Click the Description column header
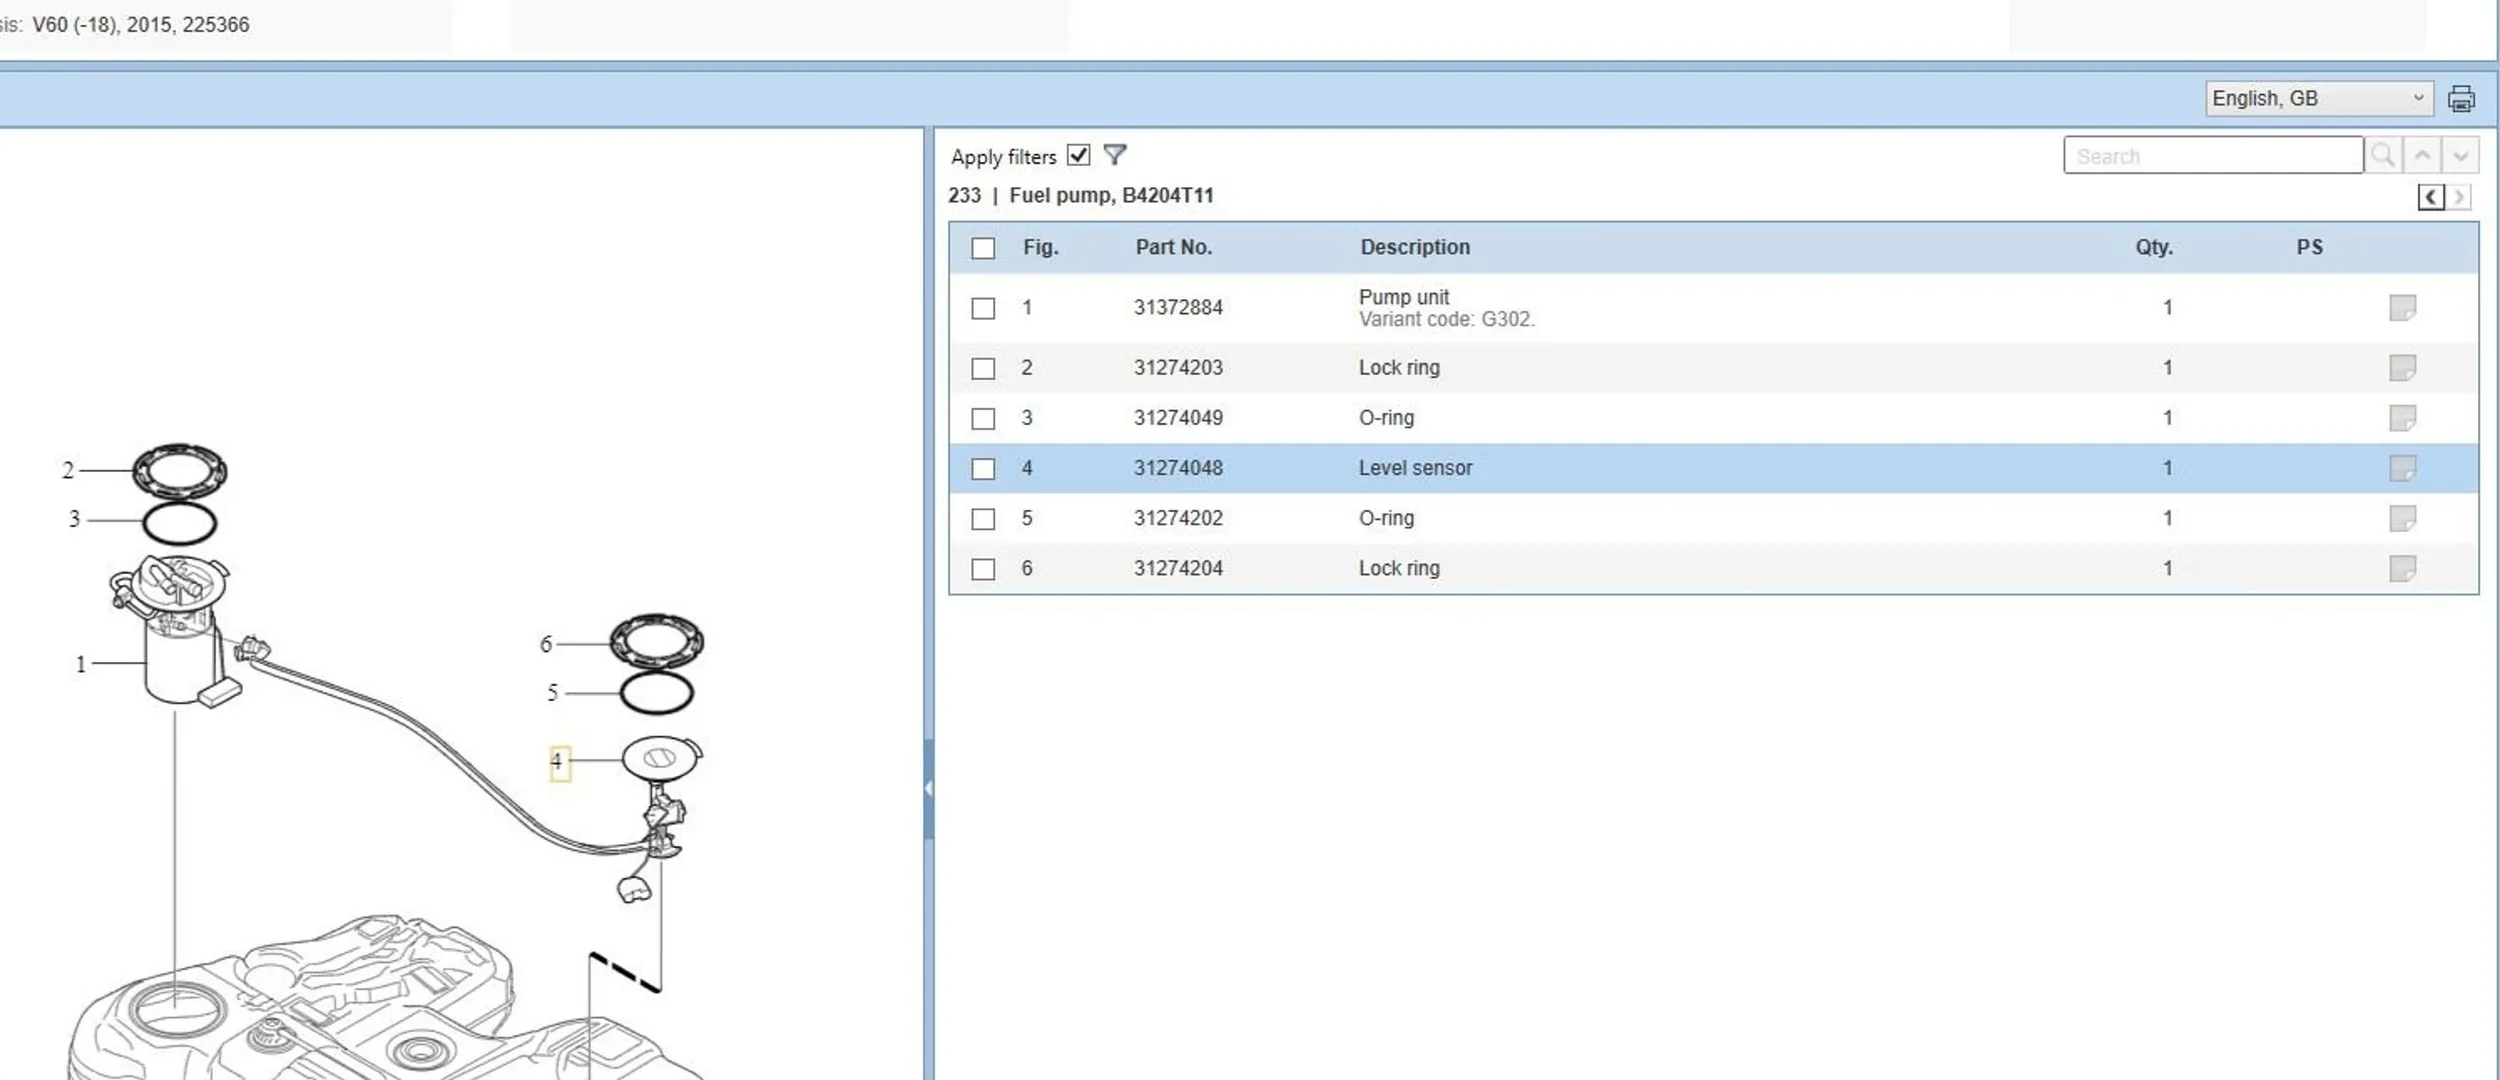 pos(1414,247)
